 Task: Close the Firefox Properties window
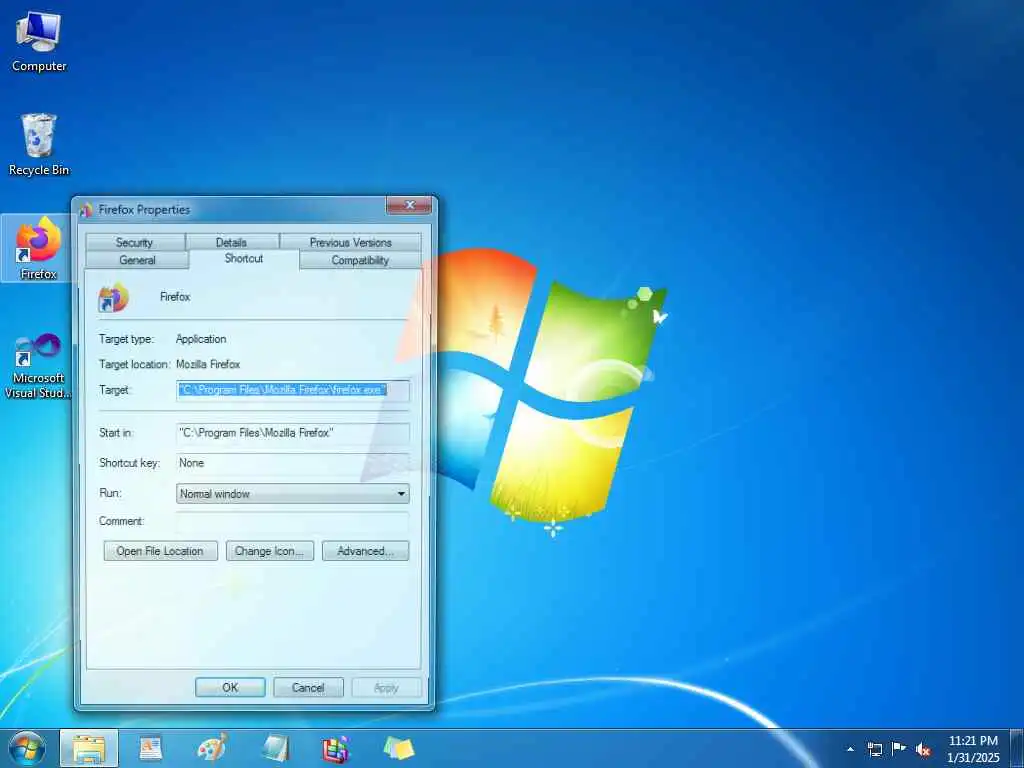point(409,206)
